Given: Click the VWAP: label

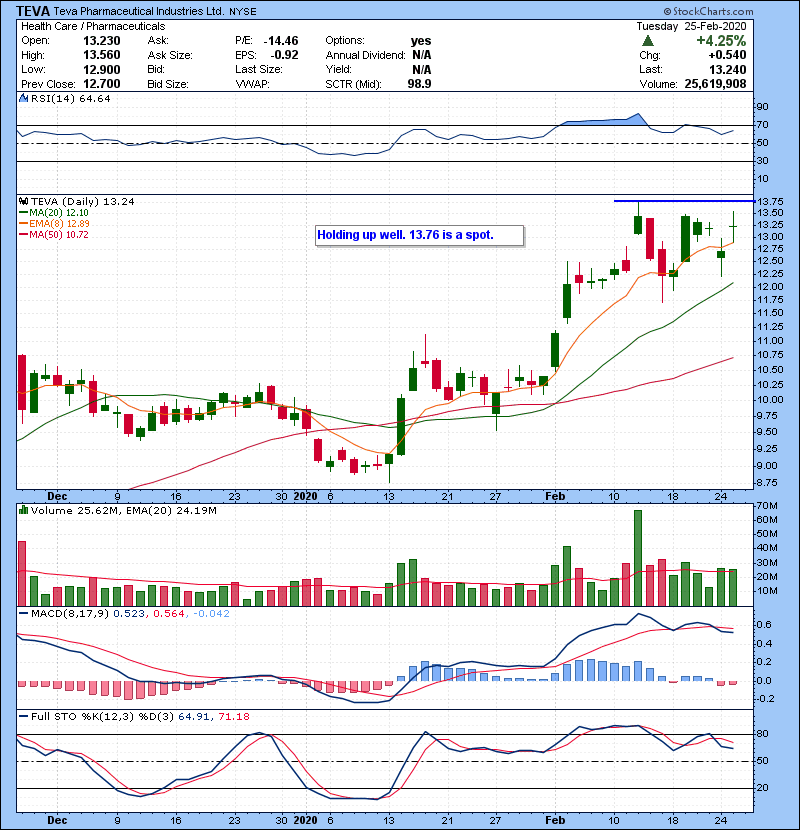Looking at the screenshot, I should coord(252,84).
